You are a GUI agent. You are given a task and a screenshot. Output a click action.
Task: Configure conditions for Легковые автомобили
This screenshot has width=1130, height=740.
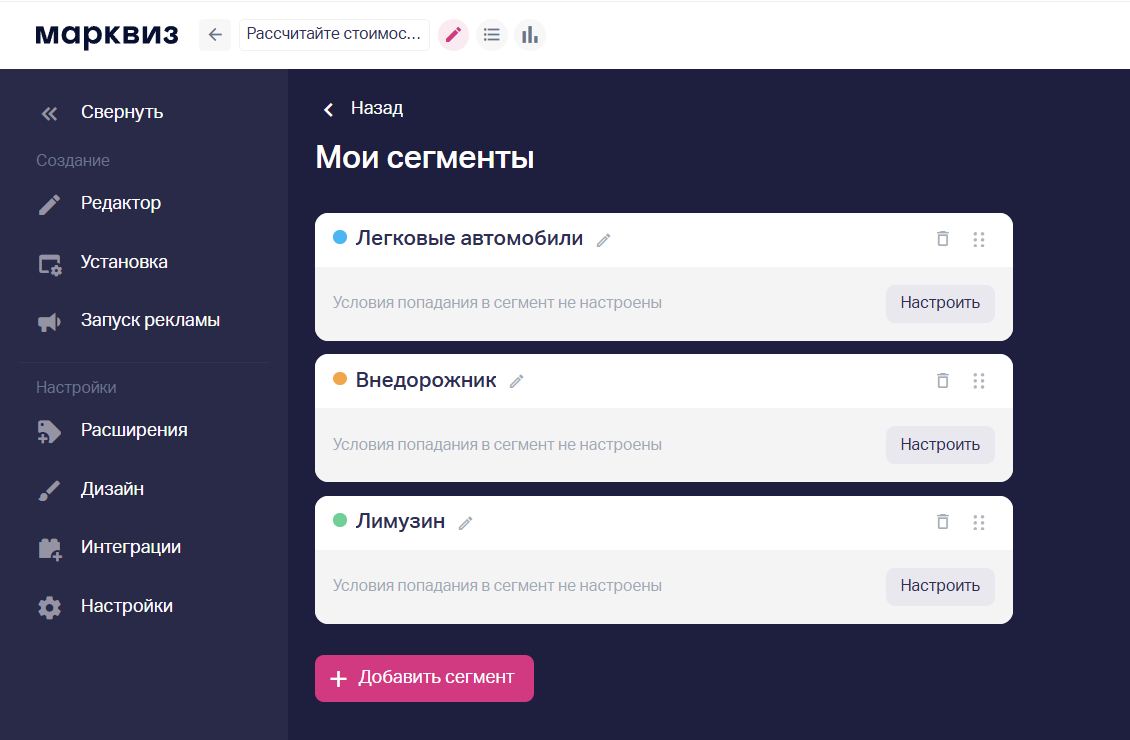pyautogui.click(x=940, y=303)
